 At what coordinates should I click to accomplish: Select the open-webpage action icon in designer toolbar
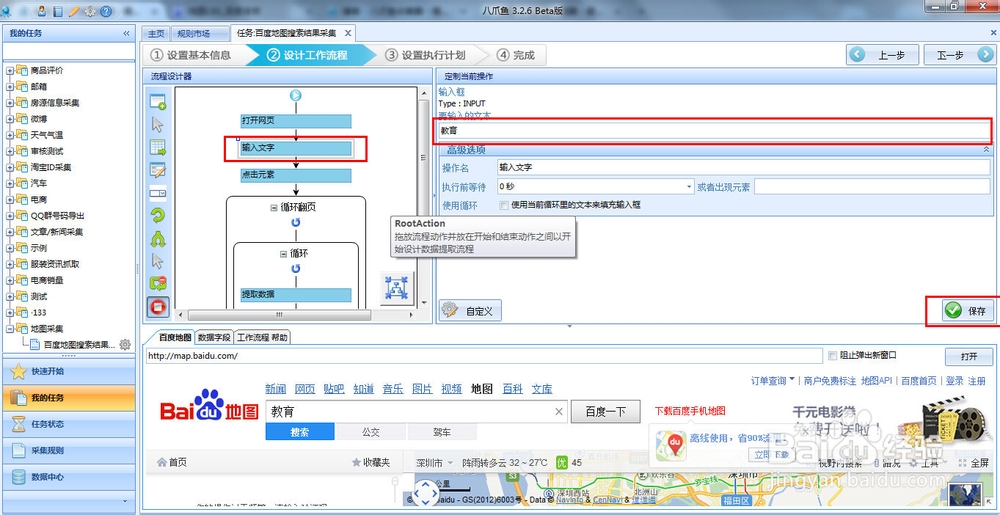point(157,101)
